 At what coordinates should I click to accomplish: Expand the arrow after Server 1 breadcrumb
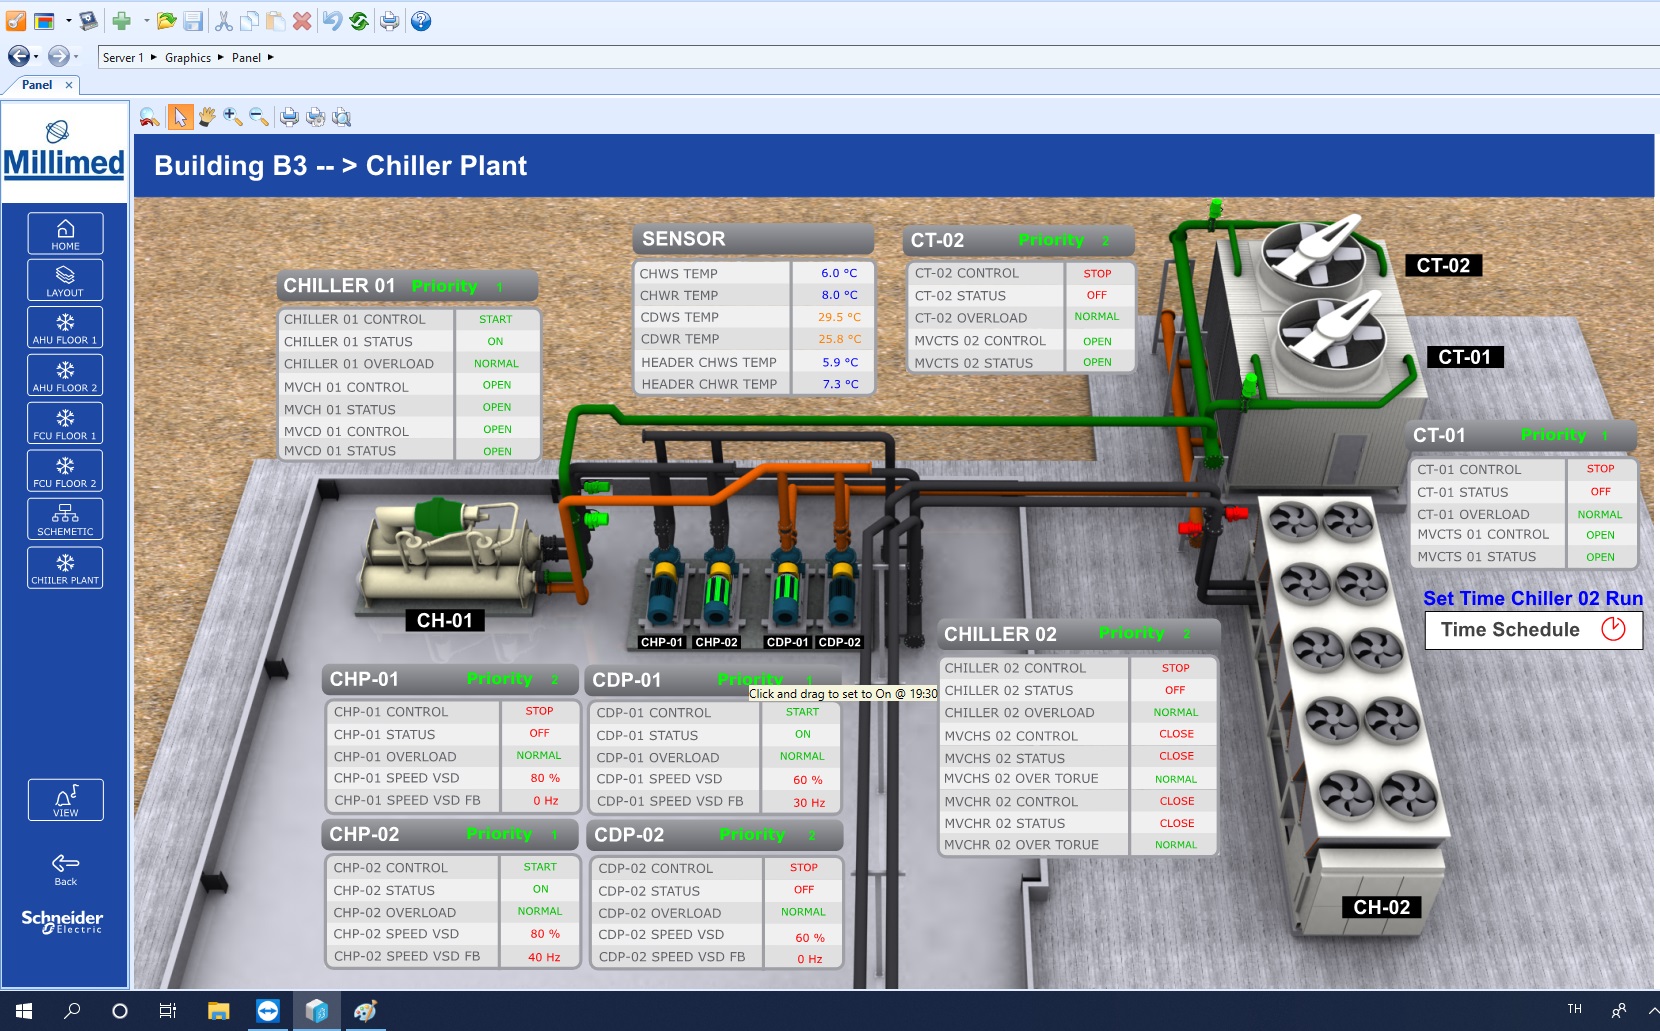point(154,57)
